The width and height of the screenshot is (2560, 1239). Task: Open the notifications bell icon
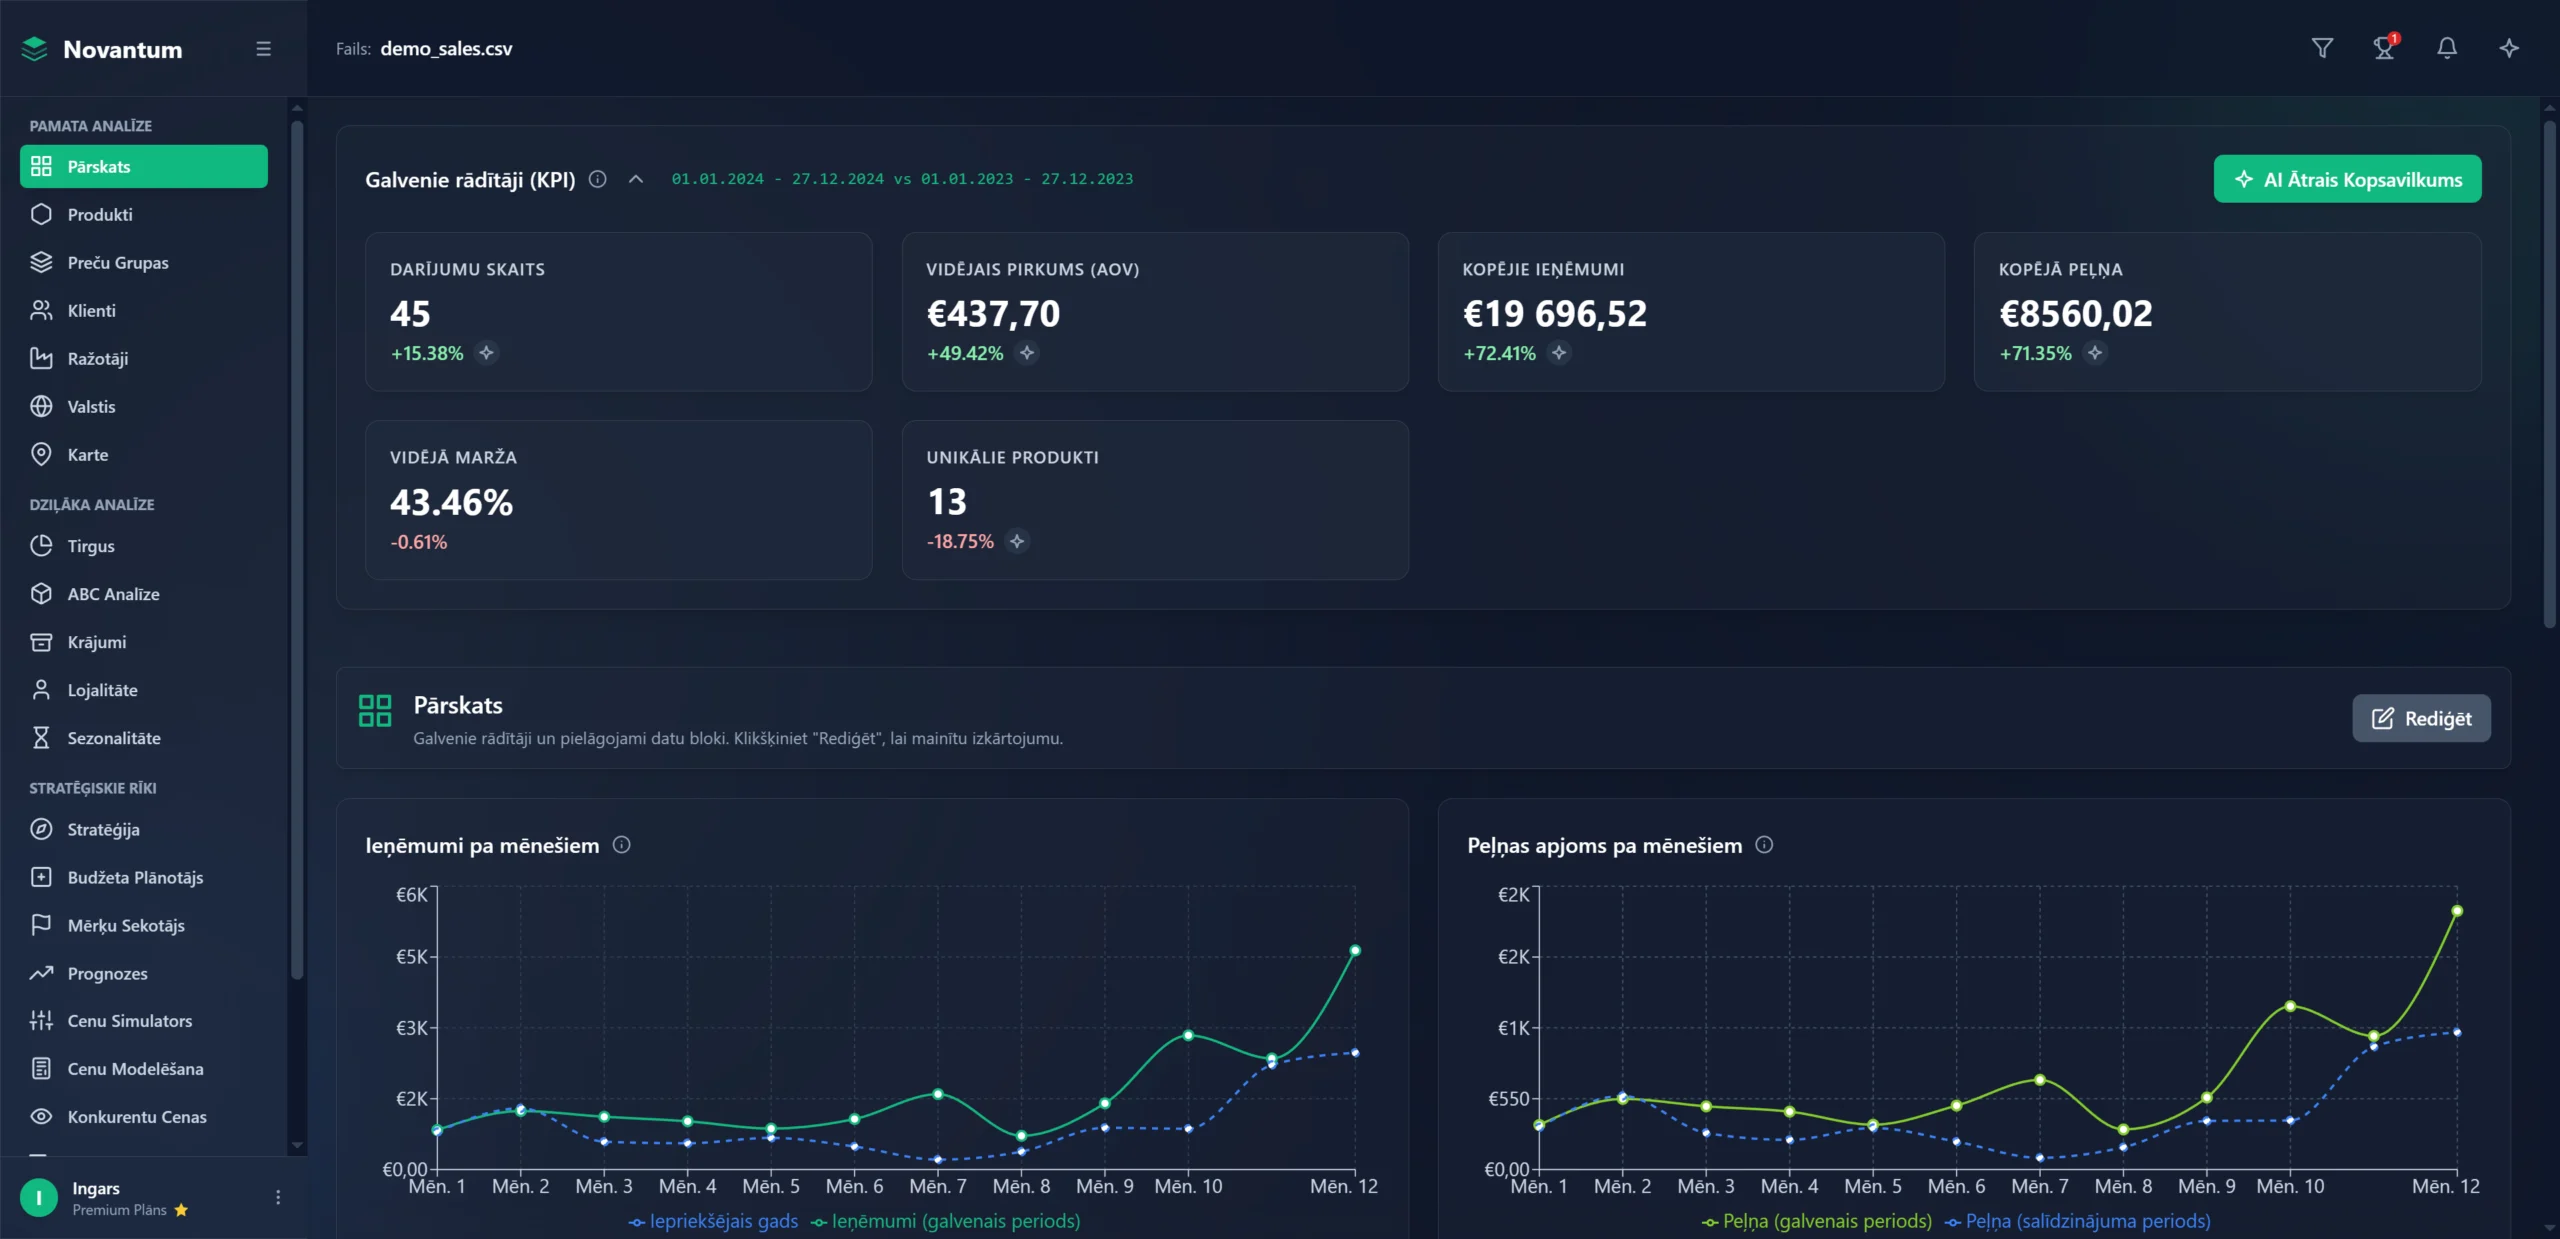click(x=2447, y=48)
